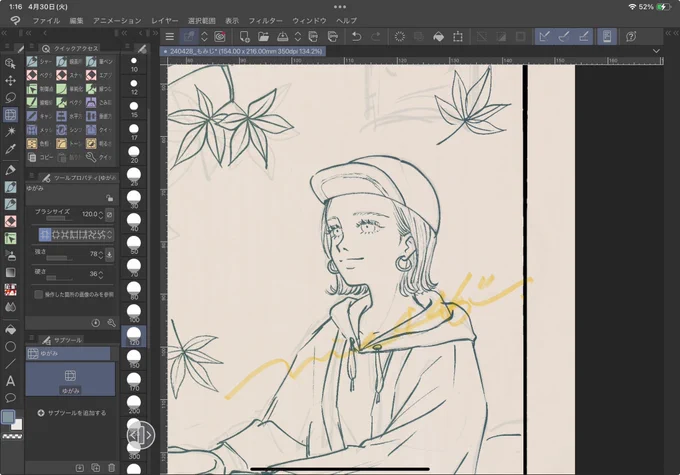Open dropdown arrows beside Clip Studio button
680x475 pixels.
204,37
